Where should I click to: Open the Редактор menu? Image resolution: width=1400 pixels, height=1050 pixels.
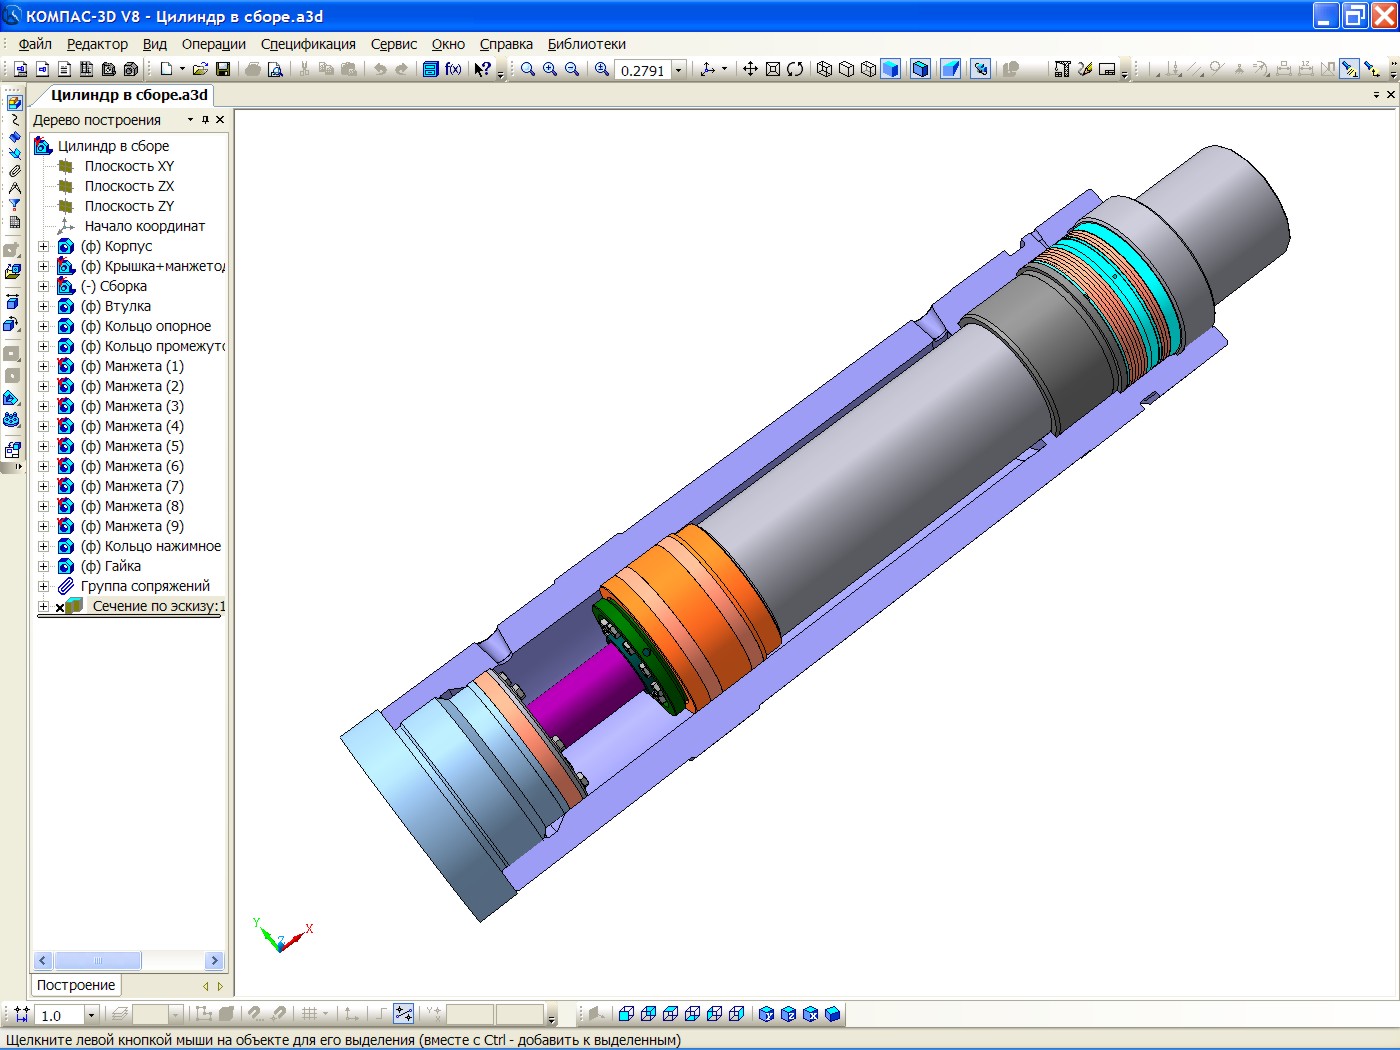tap(97, 44)
